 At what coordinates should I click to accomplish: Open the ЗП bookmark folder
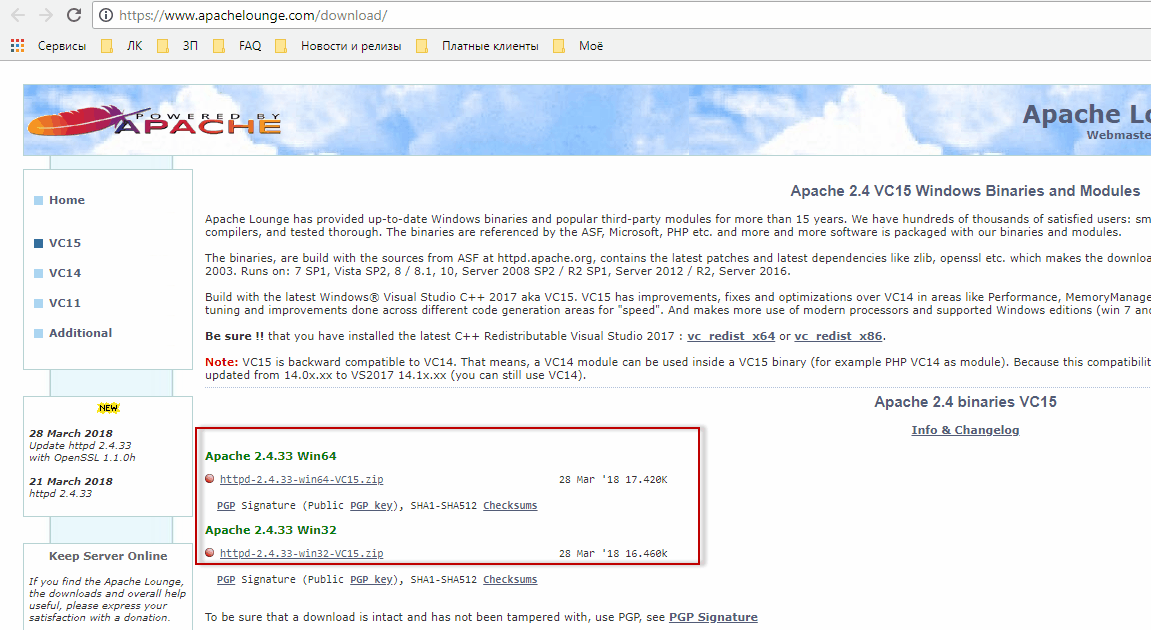177,46
